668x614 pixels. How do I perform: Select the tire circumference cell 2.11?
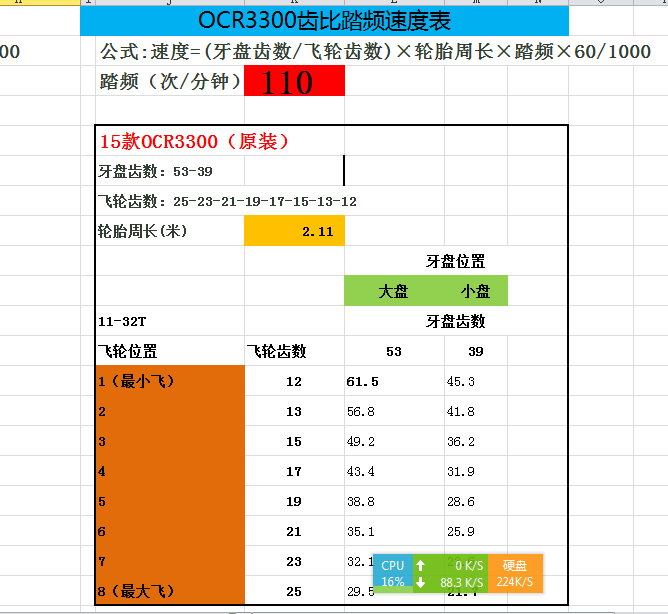pyautogui.click(x=294, y=231)
